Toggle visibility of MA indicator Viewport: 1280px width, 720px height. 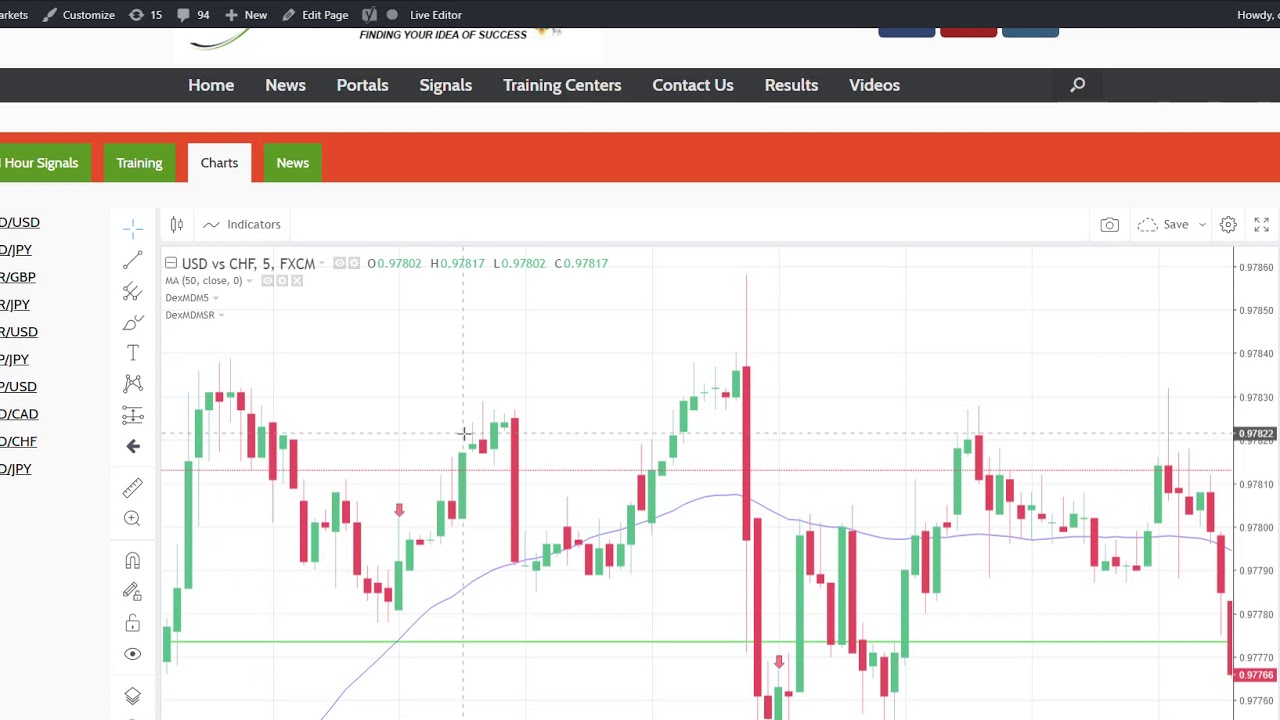pos(267,281)
